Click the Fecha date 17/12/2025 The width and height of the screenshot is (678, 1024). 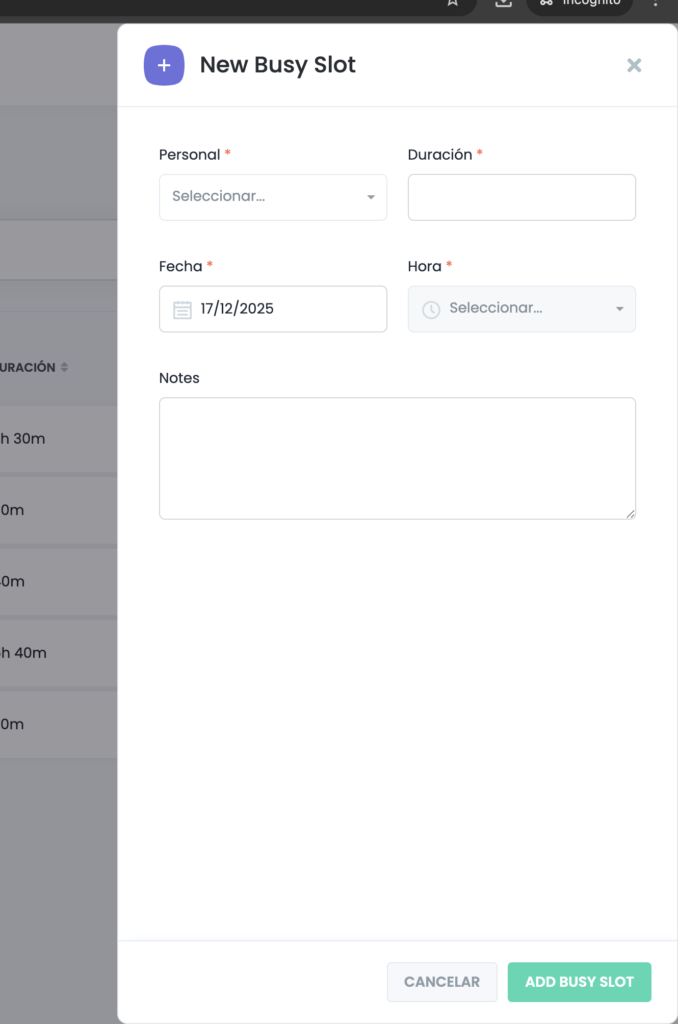[237, 309]
